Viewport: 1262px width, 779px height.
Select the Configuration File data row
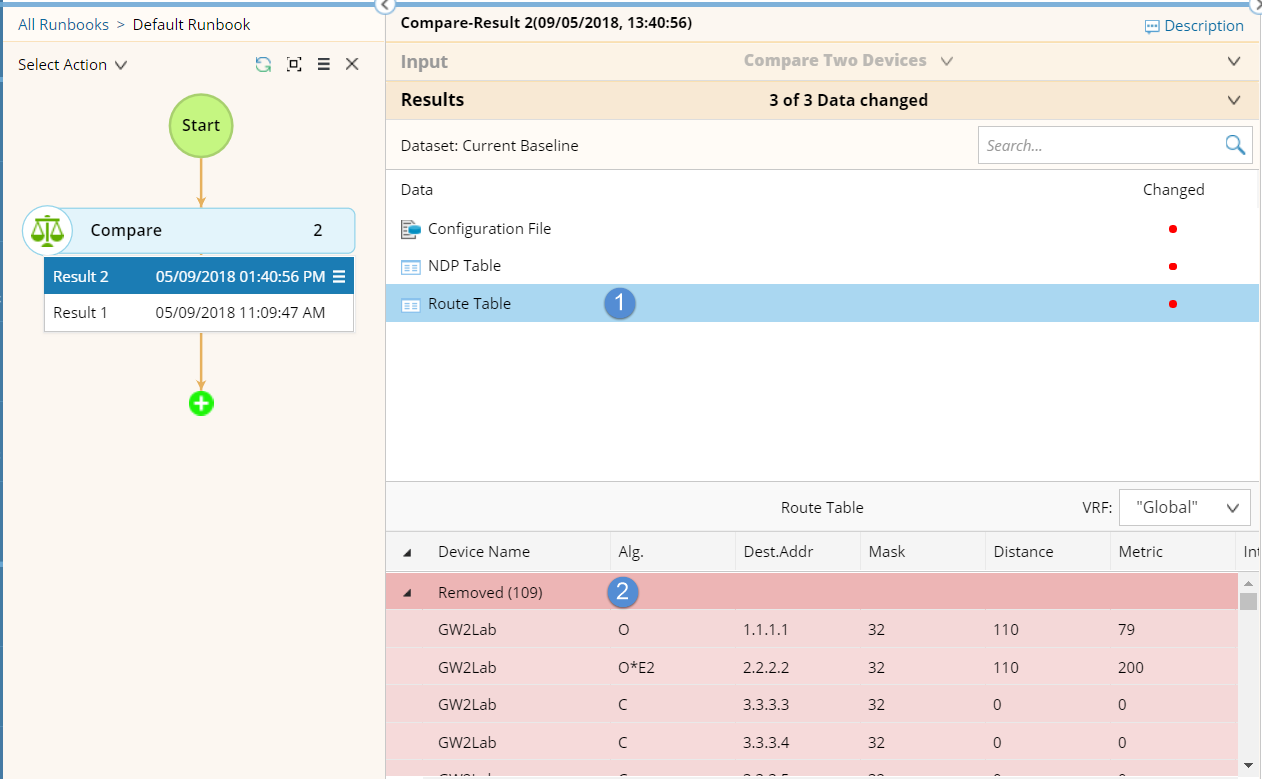[x=489, y=229]
